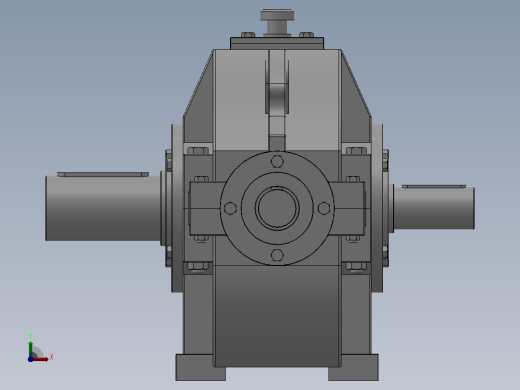The height and width of the screenshot is (390, 520).
Task: Select the left side bearing cover flange
Action: click(x=177, y=208)
